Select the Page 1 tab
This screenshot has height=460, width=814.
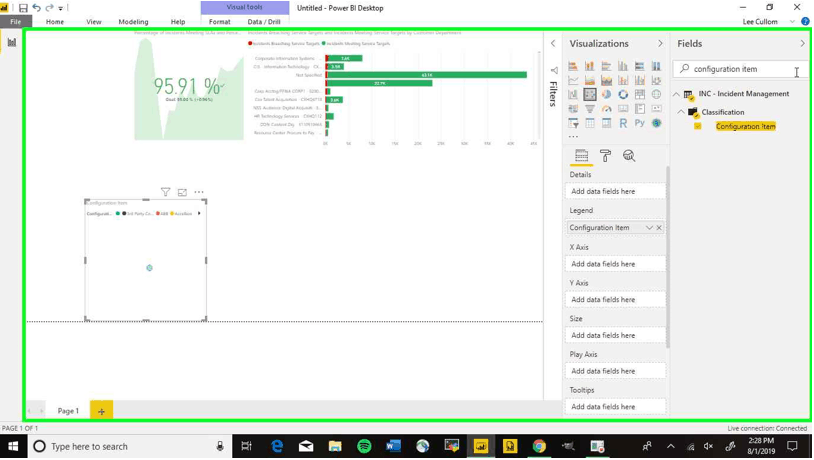pos(68,411)
